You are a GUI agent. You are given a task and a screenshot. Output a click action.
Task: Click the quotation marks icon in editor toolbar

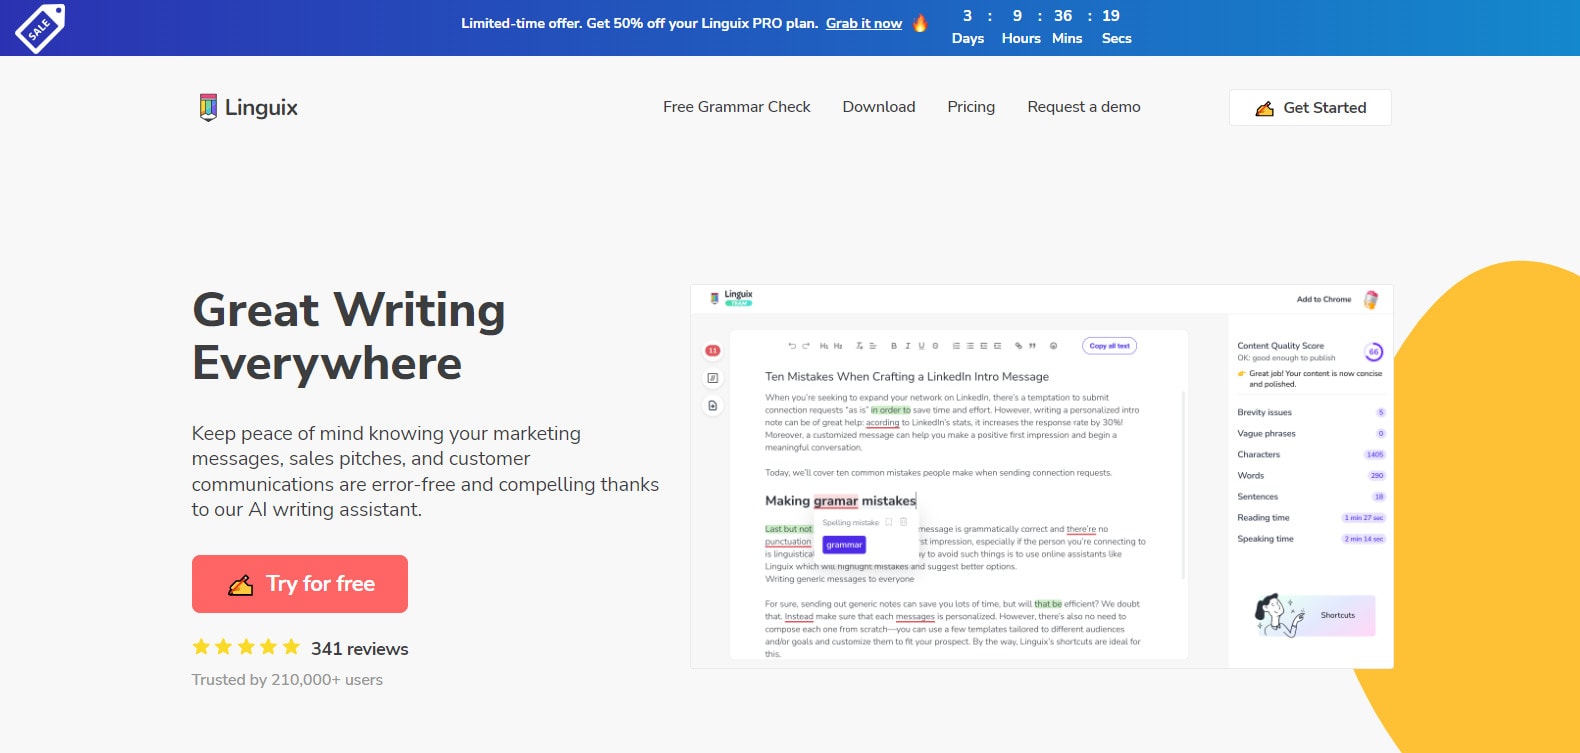[1032, 346]
